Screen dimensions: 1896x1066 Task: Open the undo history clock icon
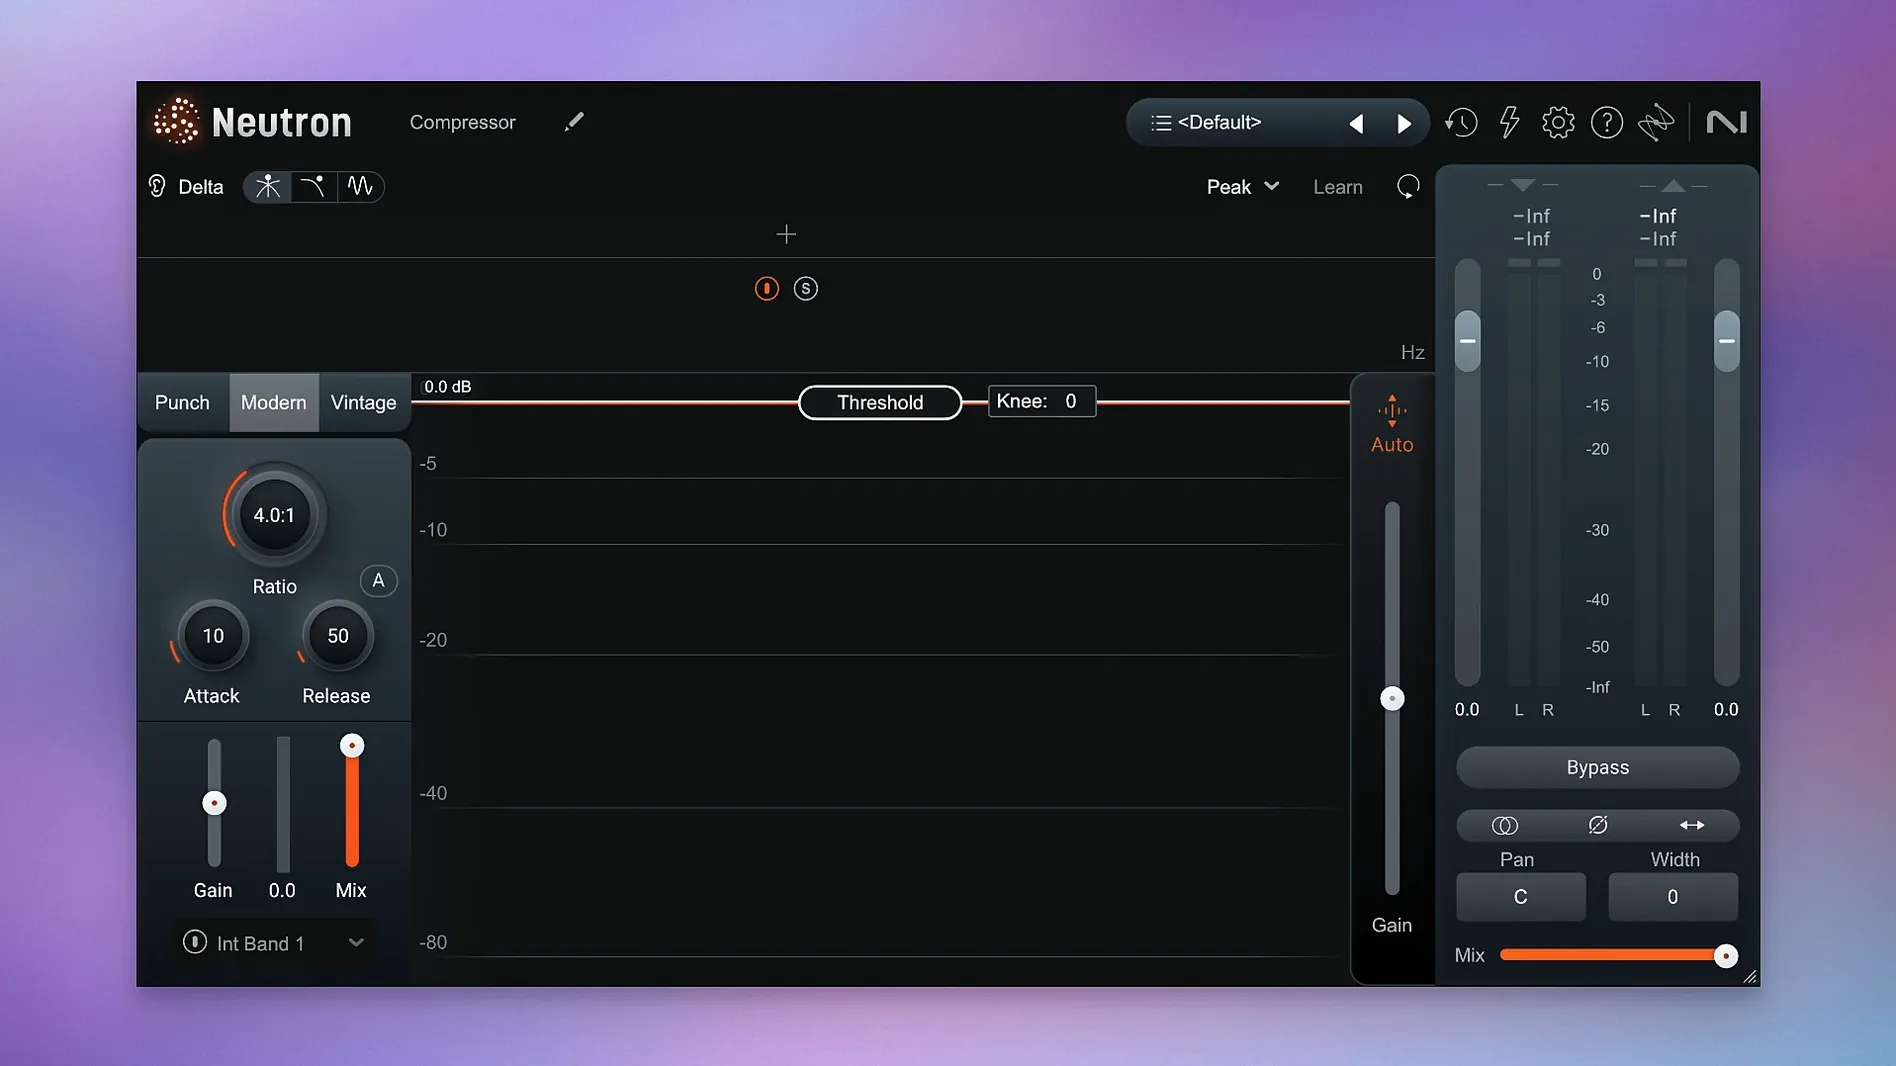click(x=1461, y=123)
